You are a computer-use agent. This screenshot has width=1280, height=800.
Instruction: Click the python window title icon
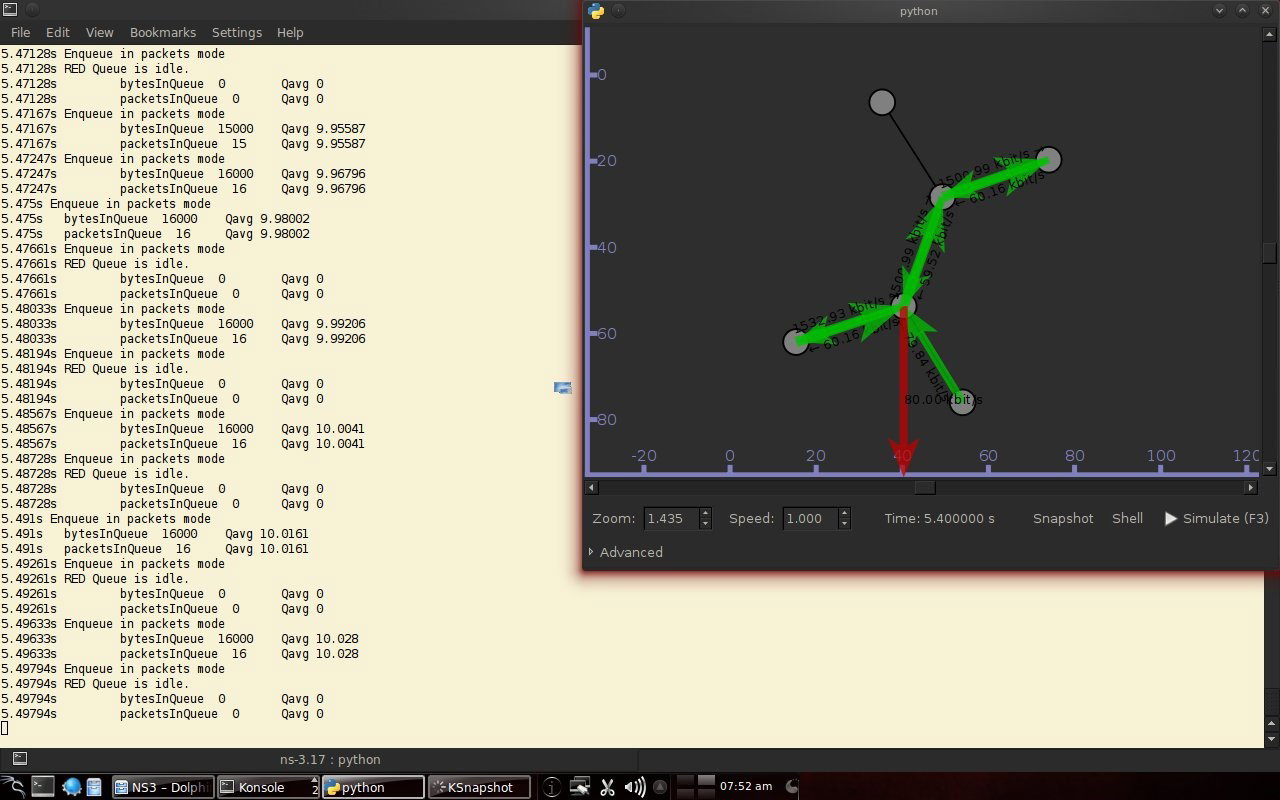point(597,11)
